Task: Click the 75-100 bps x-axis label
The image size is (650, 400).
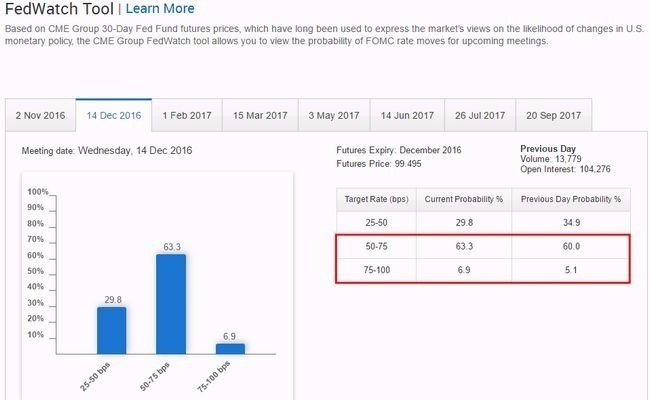Action: [213, 376]
